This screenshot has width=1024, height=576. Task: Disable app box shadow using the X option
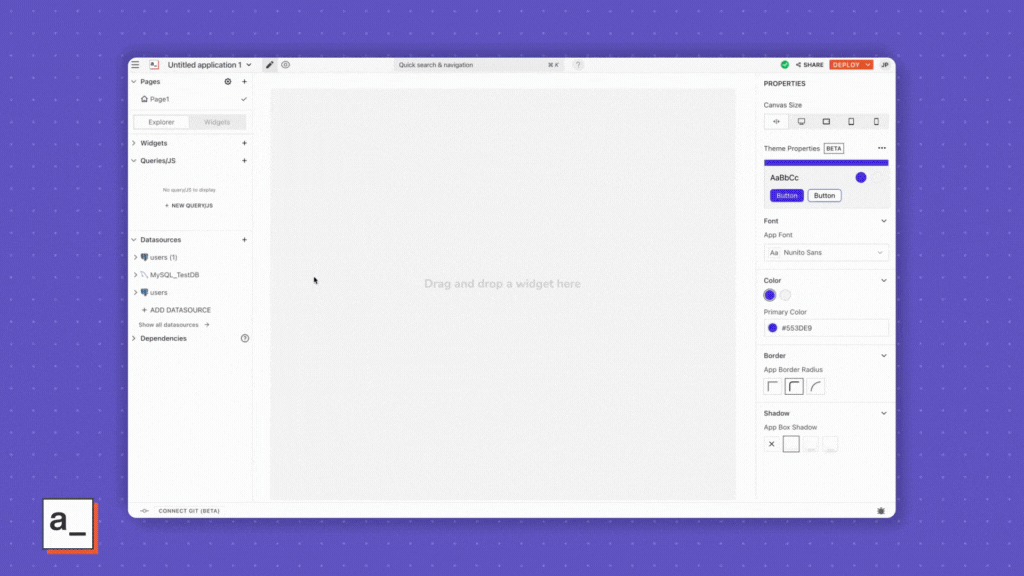pos(771,444)
